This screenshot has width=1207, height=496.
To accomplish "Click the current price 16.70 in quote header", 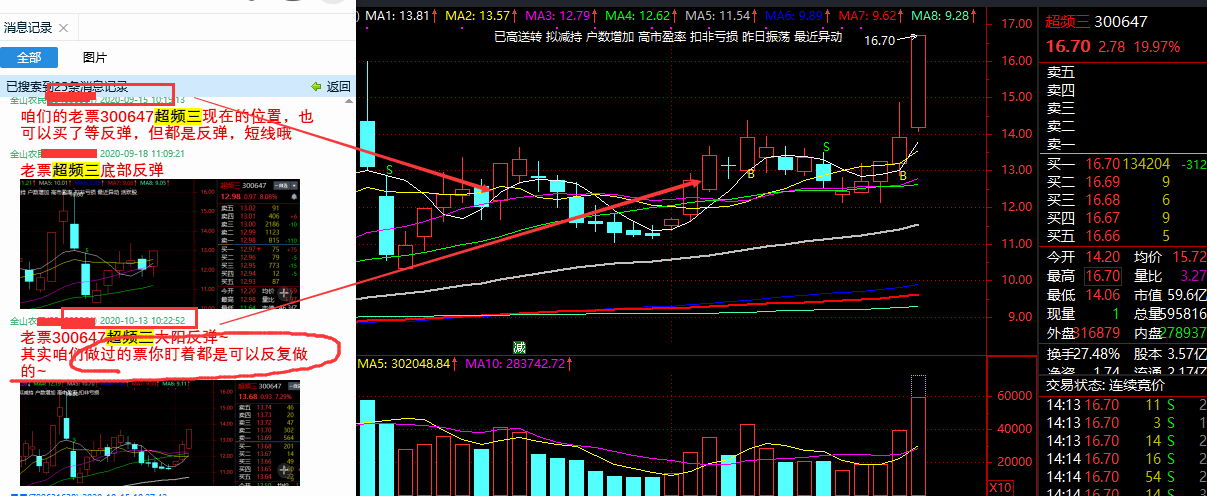I will pyautogui.click(x=1067, y=47).
